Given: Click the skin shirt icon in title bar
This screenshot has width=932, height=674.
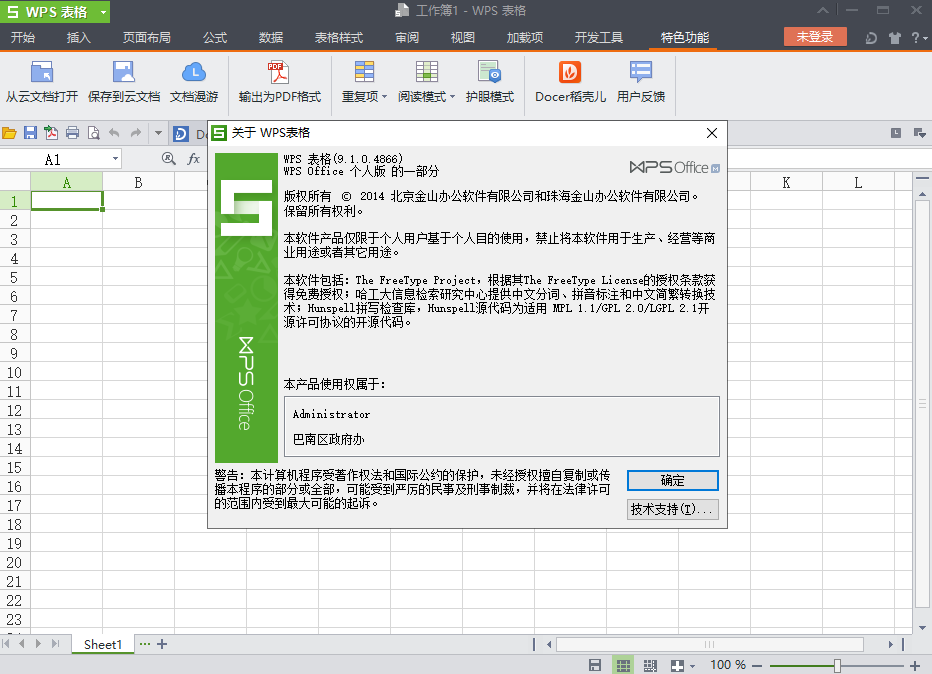Looking at the screenshot, I should [895, 38].
